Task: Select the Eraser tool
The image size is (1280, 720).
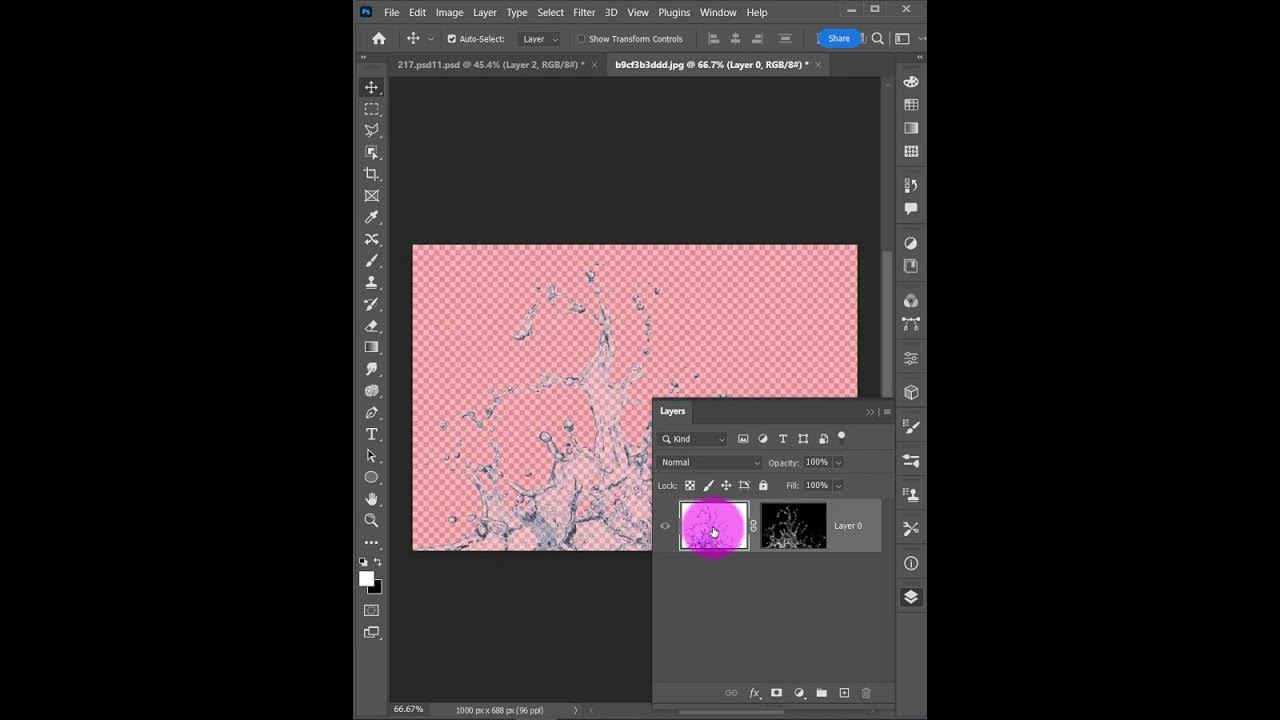Action: pos(372,326)
